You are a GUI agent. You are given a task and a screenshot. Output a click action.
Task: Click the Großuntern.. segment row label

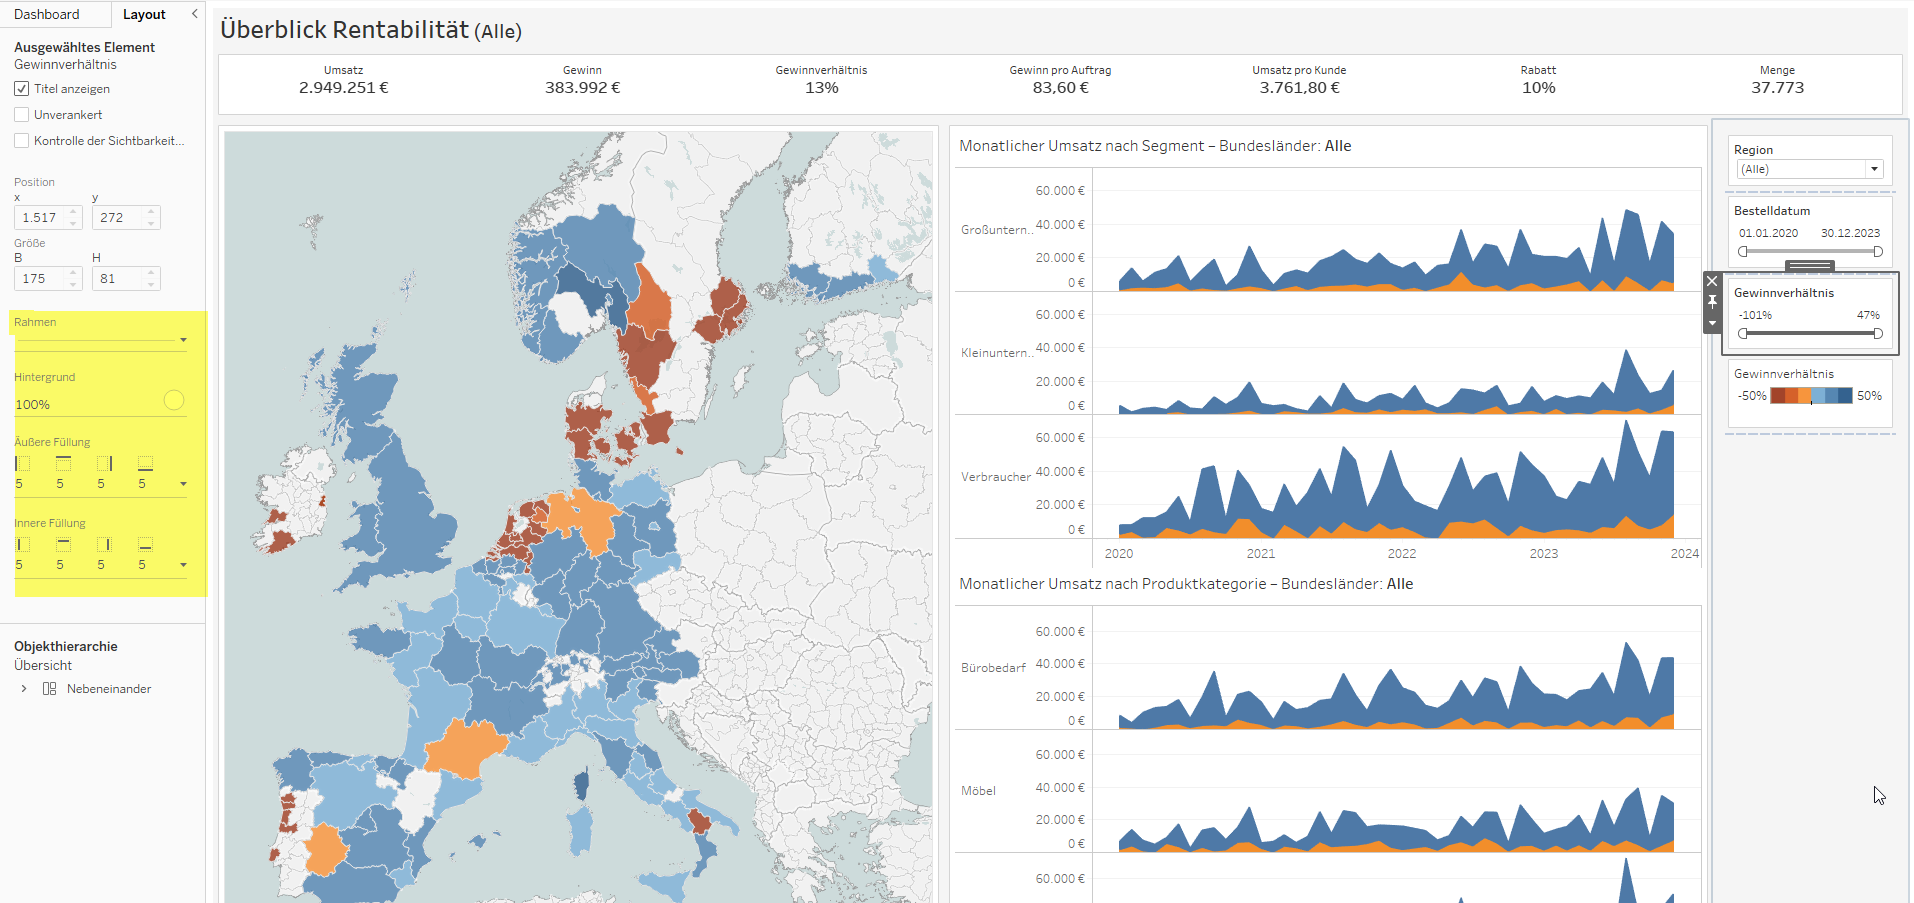(x=996, y=230)
